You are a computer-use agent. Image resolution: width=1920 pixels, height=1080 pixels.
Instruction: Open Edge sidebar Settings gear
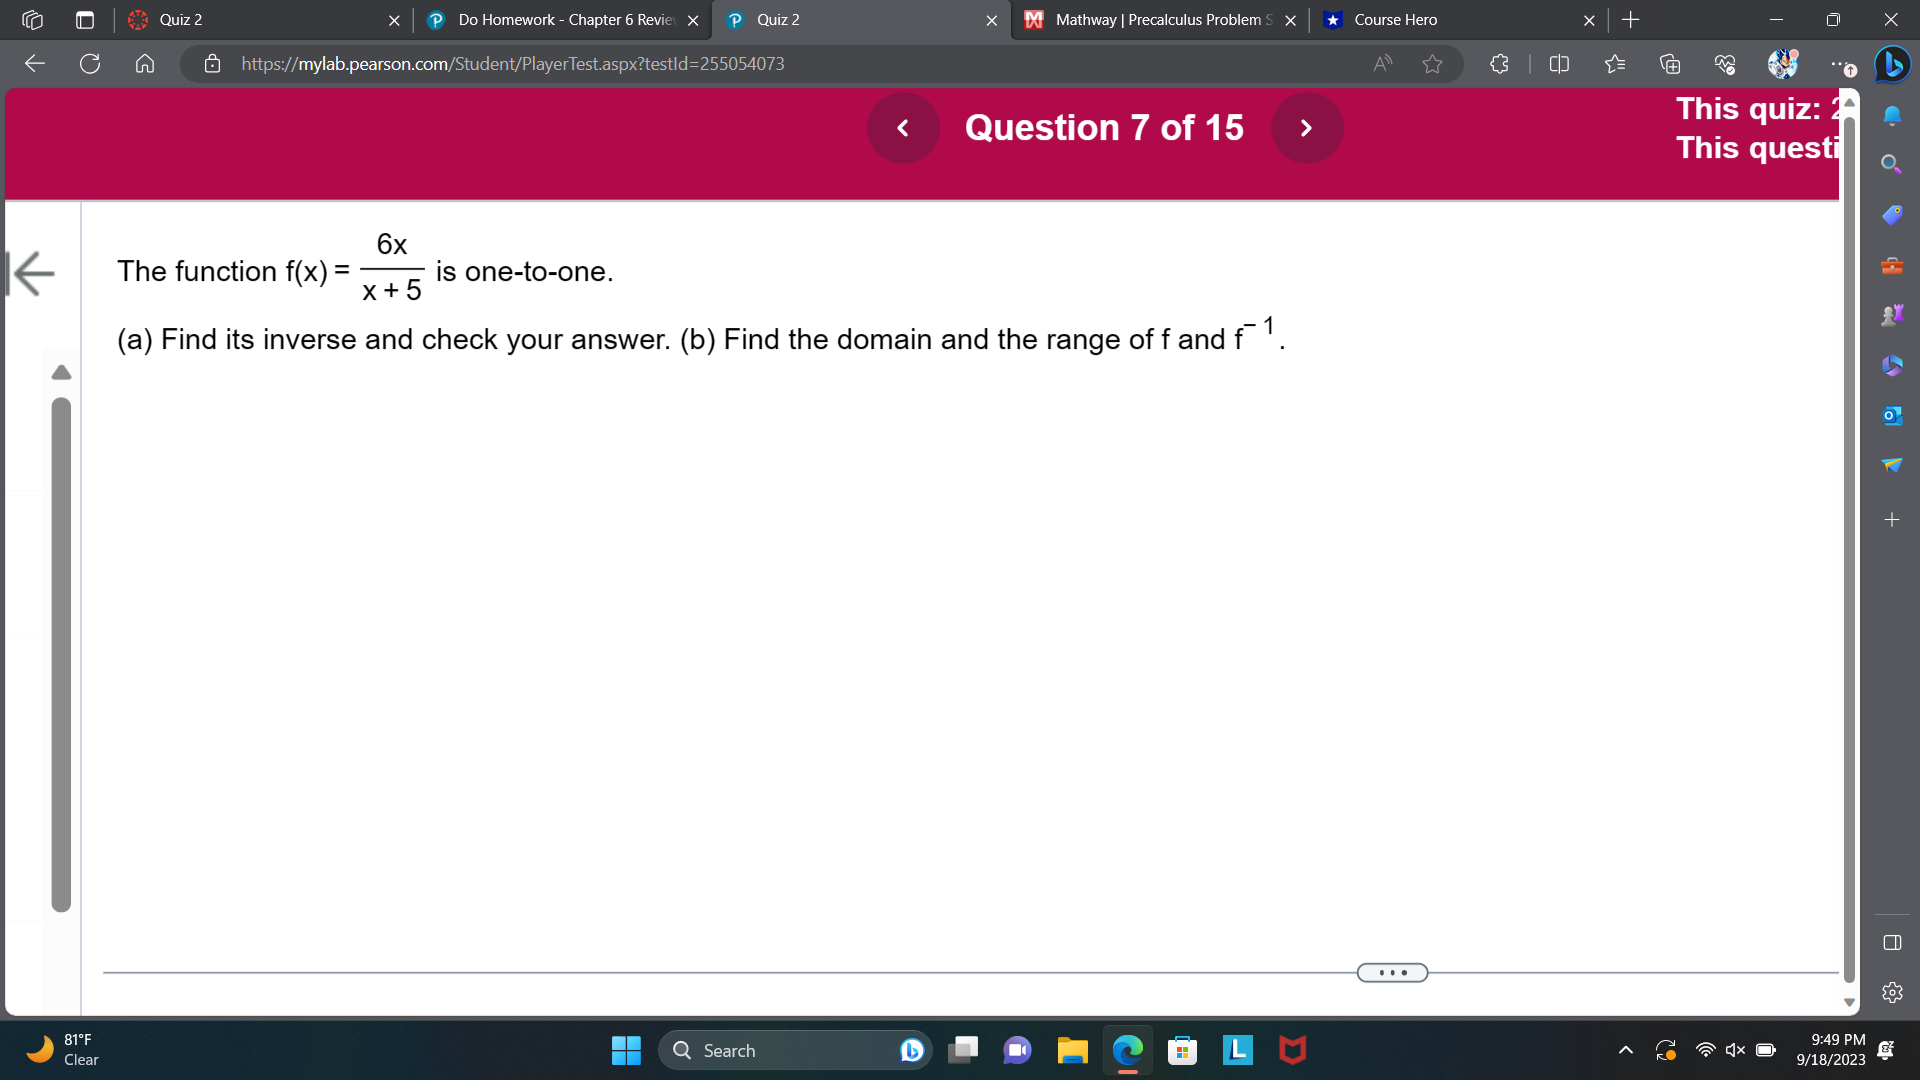[x=1892, y=991]
